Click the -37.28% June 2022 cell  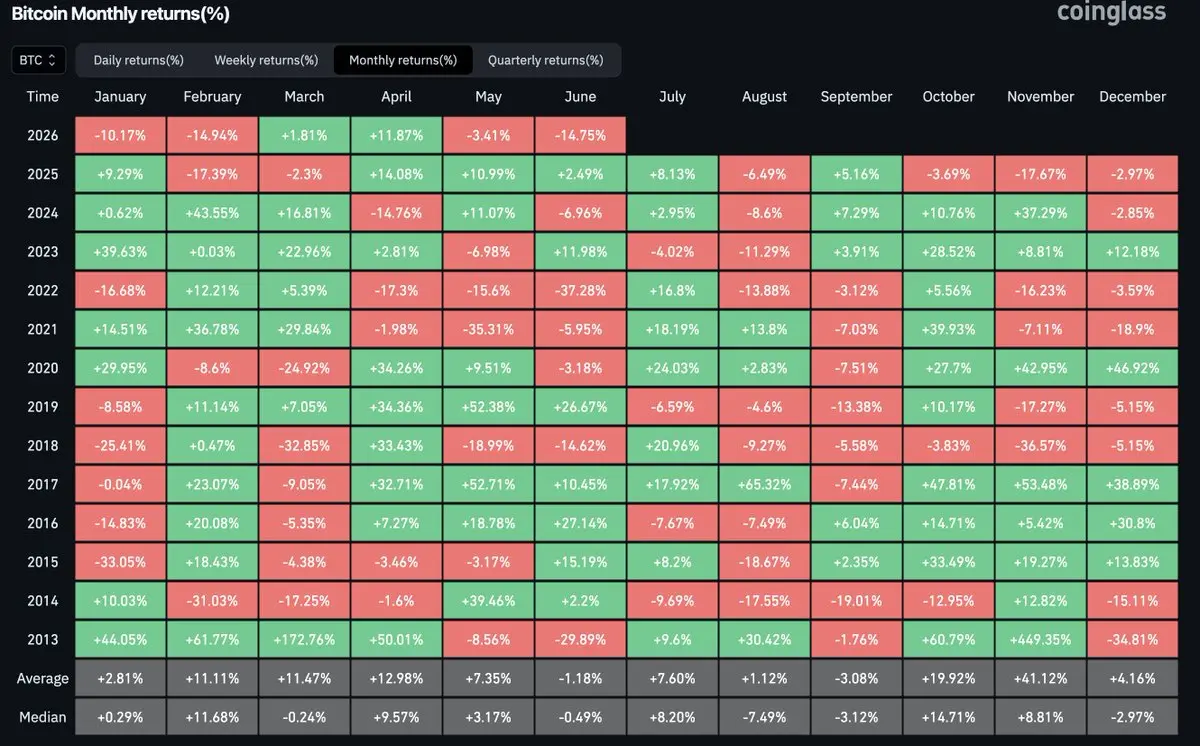pyautogui.click(x=580, y=291)
